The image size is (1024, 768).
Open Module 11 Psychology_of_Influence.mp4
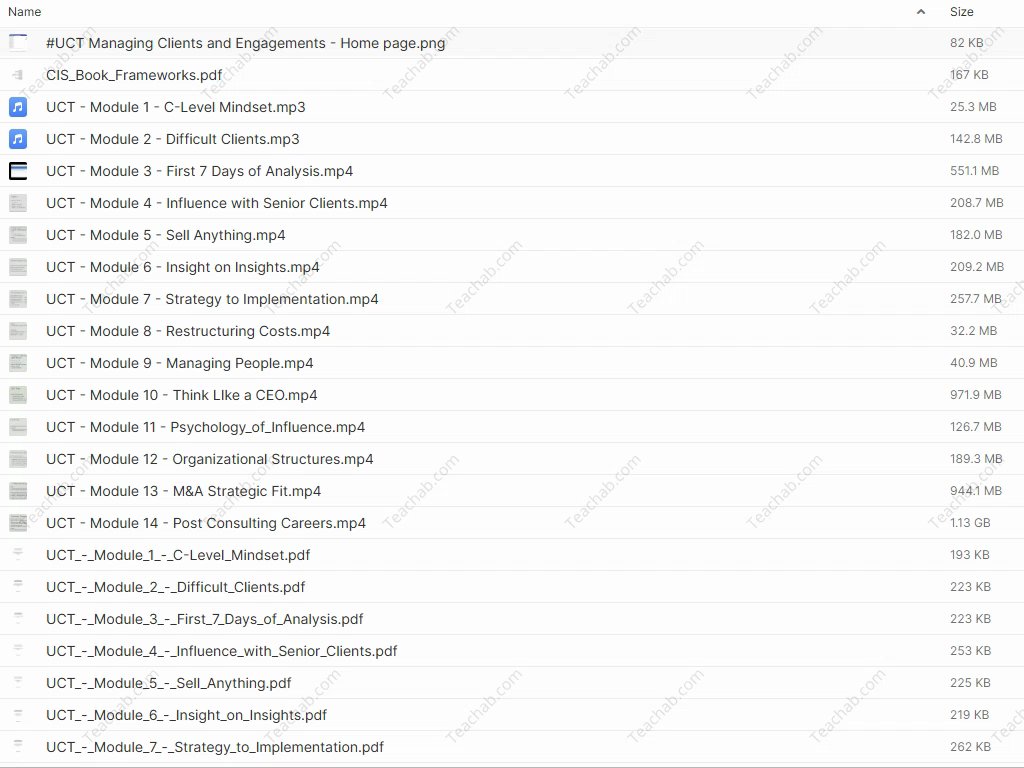point(206,427)
